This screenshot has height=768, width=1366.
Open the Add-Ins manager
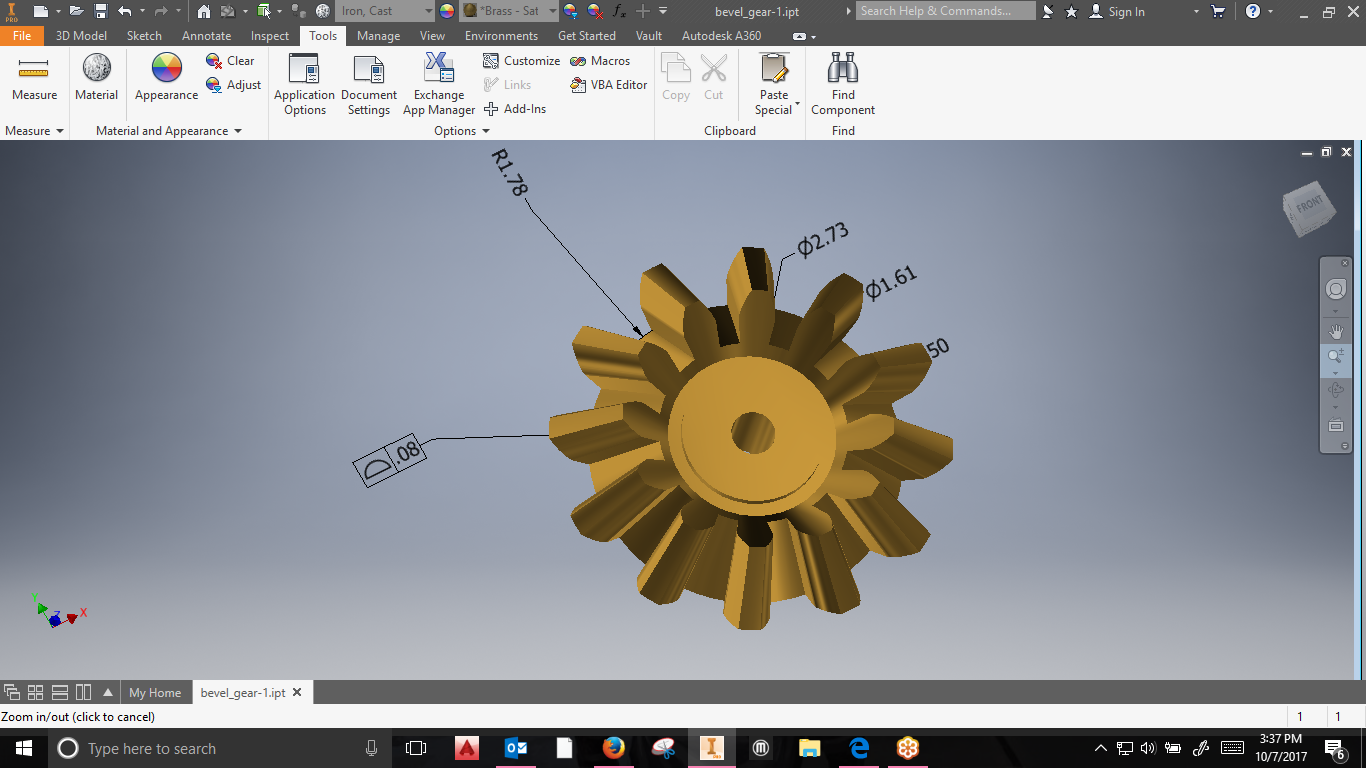tap(515, 109)
